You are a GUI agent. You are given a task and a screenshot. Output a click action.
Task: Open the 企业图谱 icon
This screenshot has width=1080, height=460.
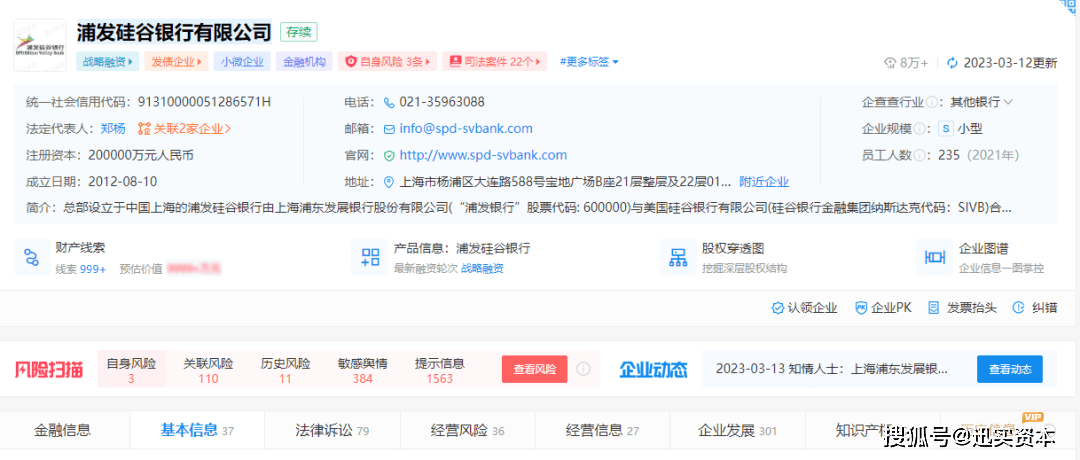click(935, 257)
